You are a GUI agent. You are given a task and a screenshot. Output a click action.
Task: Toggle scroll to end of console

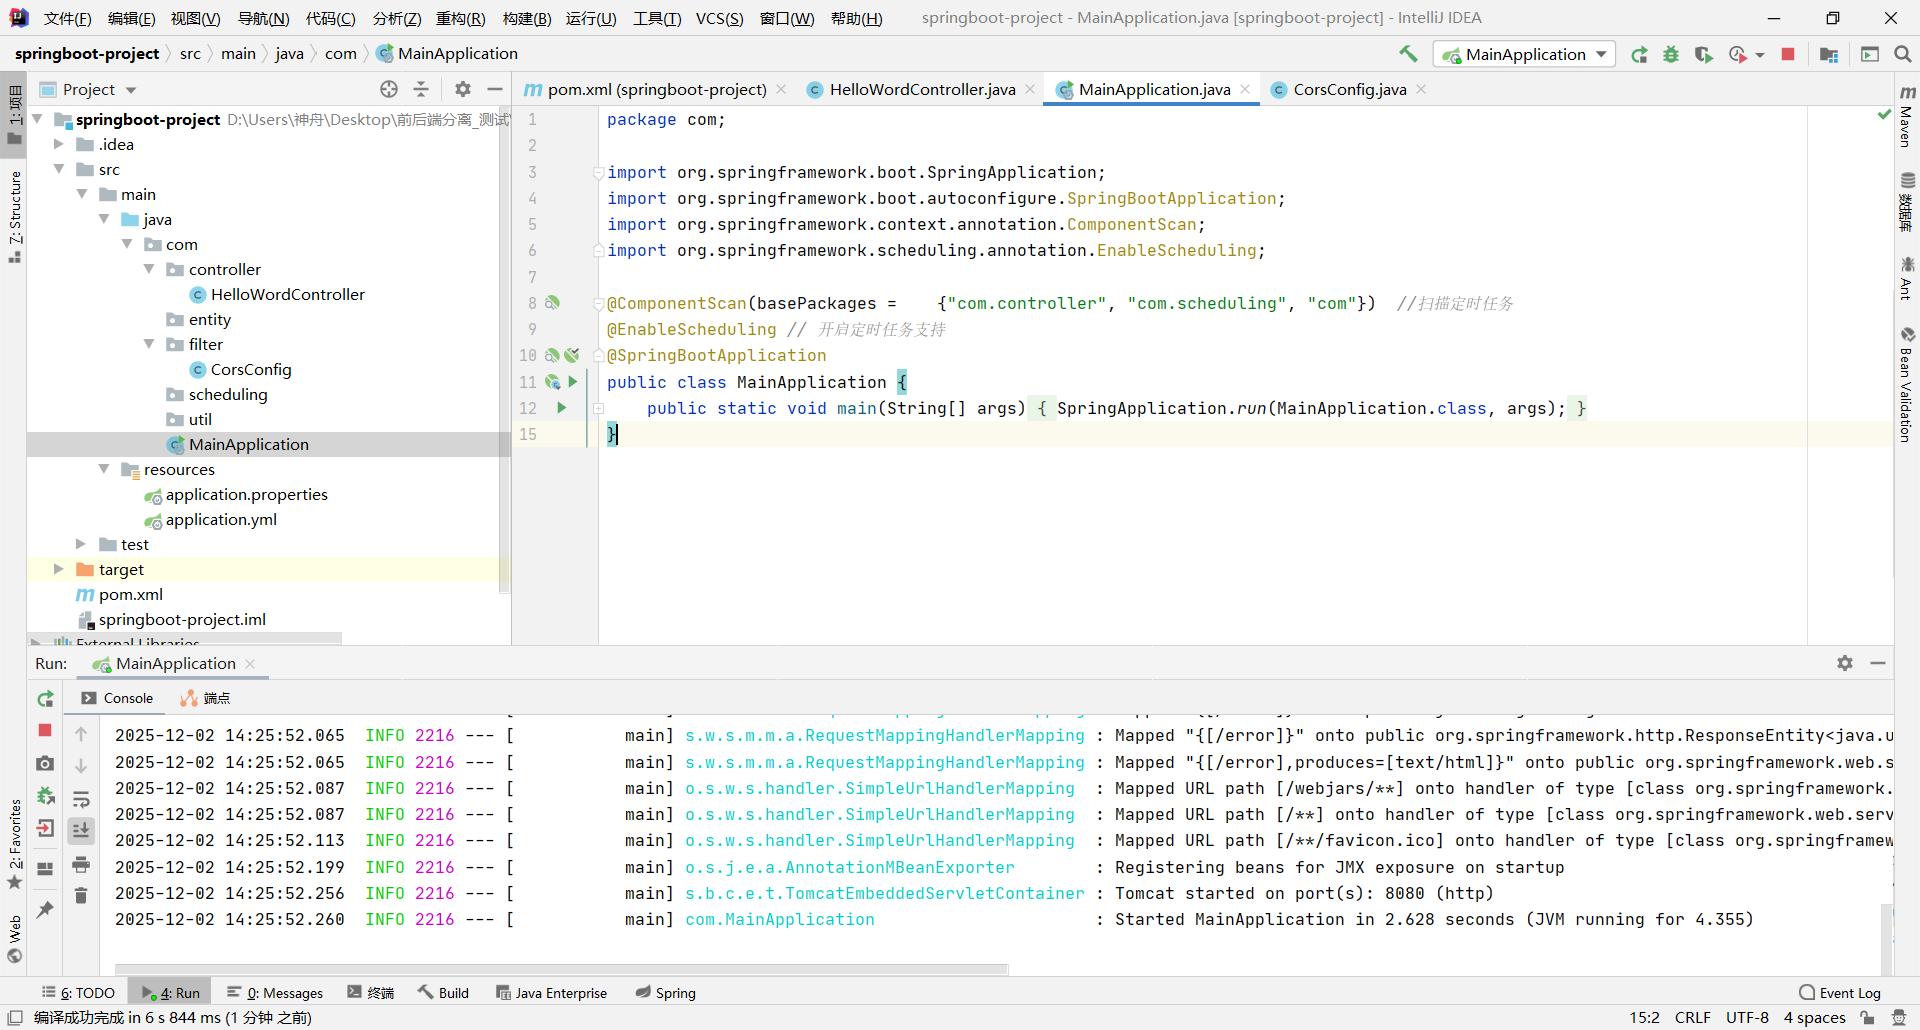[81, 830]
